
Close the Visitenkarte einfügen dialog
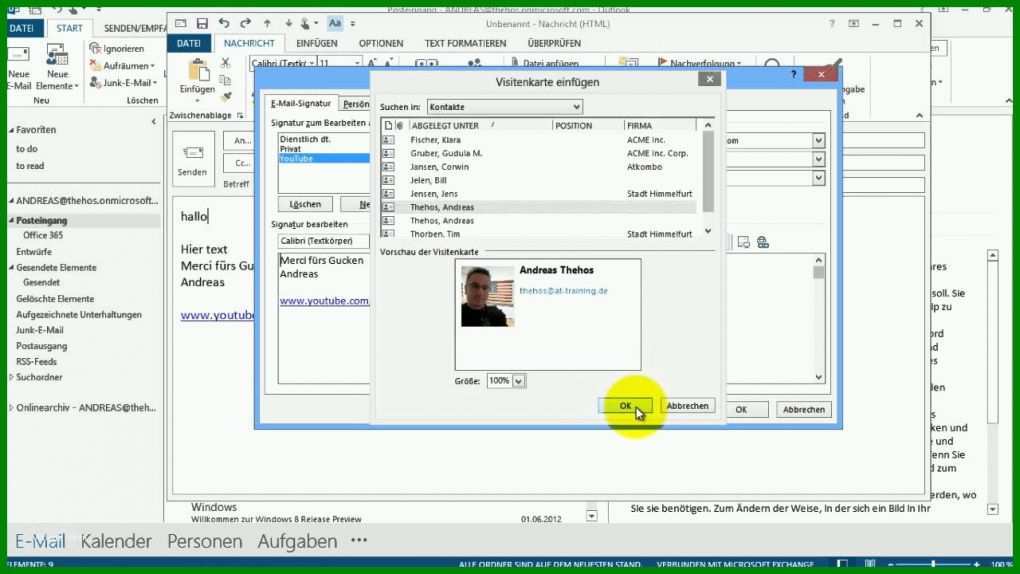(x=710, y=79)
